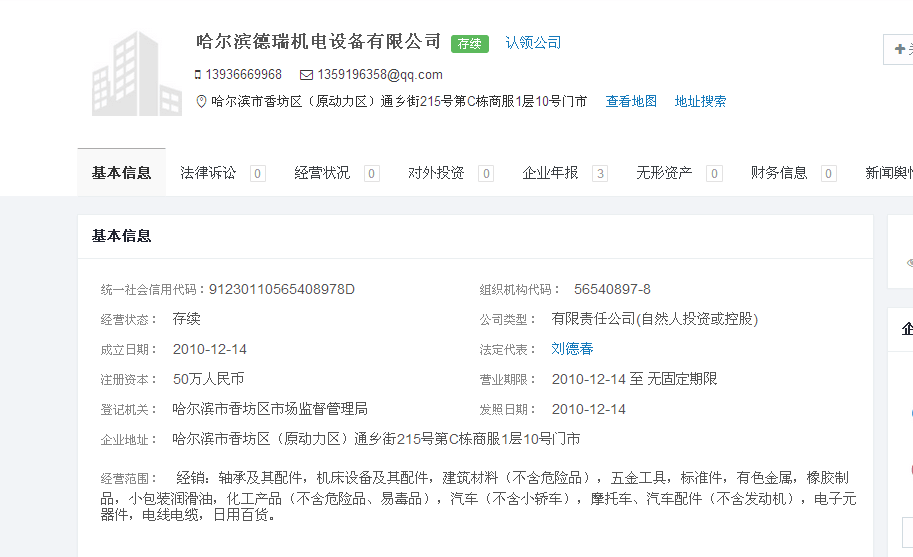
Task: Select the 新闻舆情 tab
Action: (888, 173)
